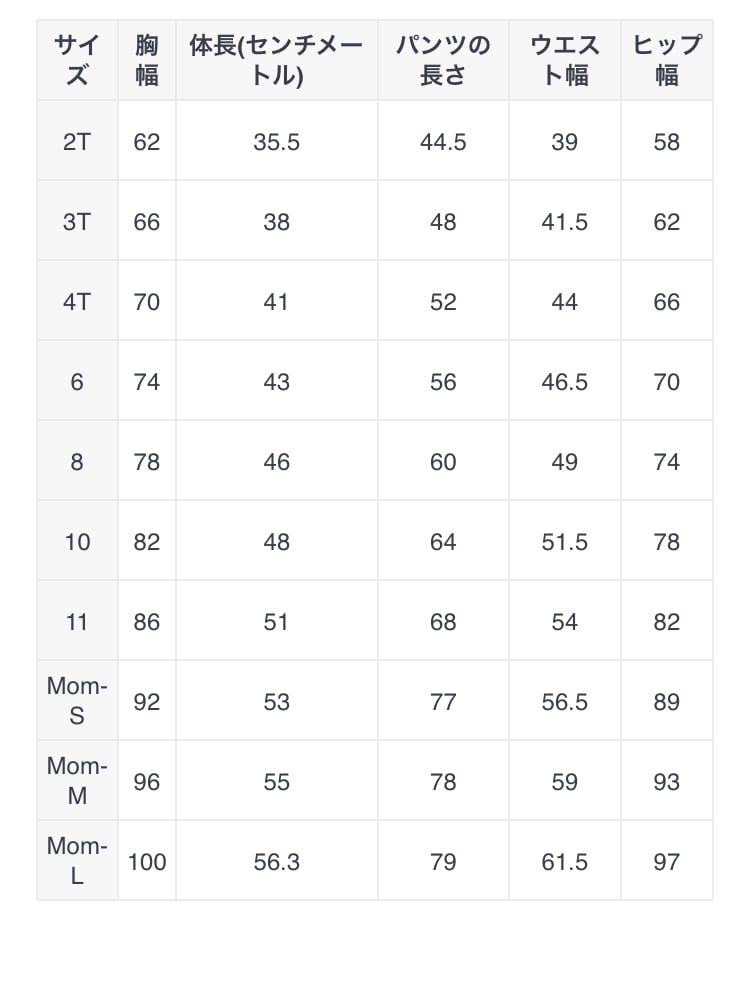
Task: Click the 44.5 pants length cell
Action: click(443, 141)
